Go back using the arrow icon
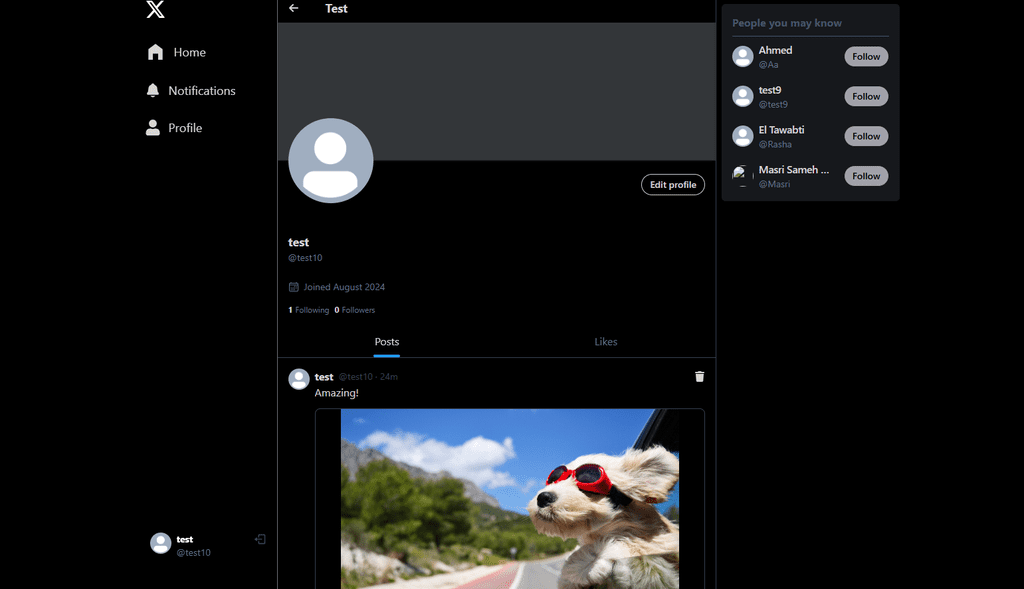This screenshot has width=1024, height=589. (x=294, y=8)
